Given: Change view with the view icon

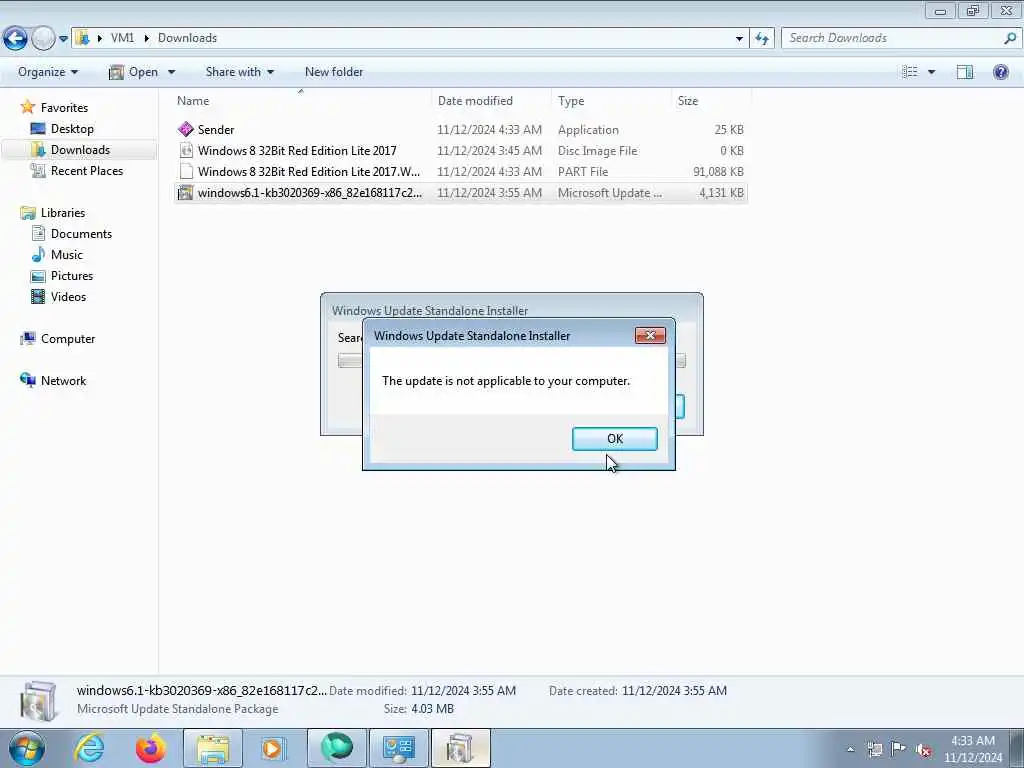Looking at the screenshot, I should 910,72.
